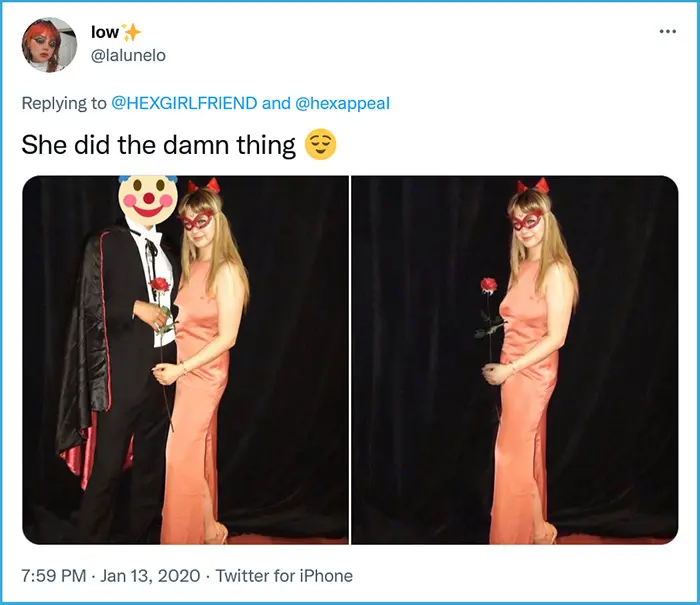Visit the @lalunelo handle
Viewport: 700px width, 605px height.
(x=129, y=56)
